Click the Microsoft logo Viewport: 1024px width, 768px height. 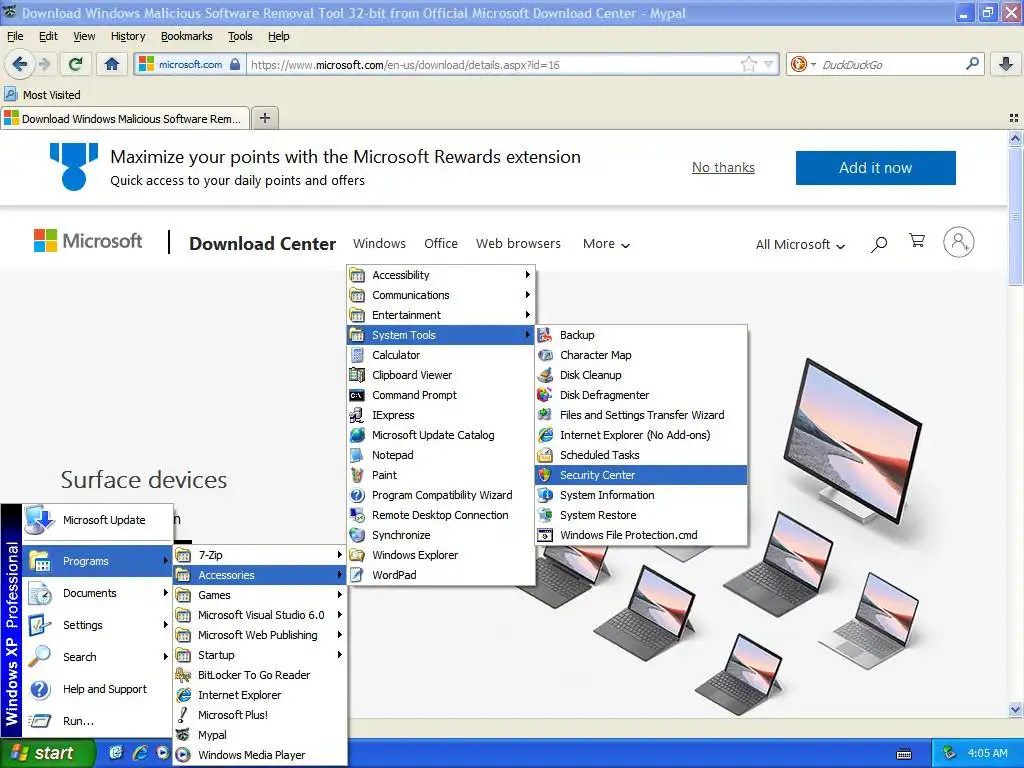88,241
